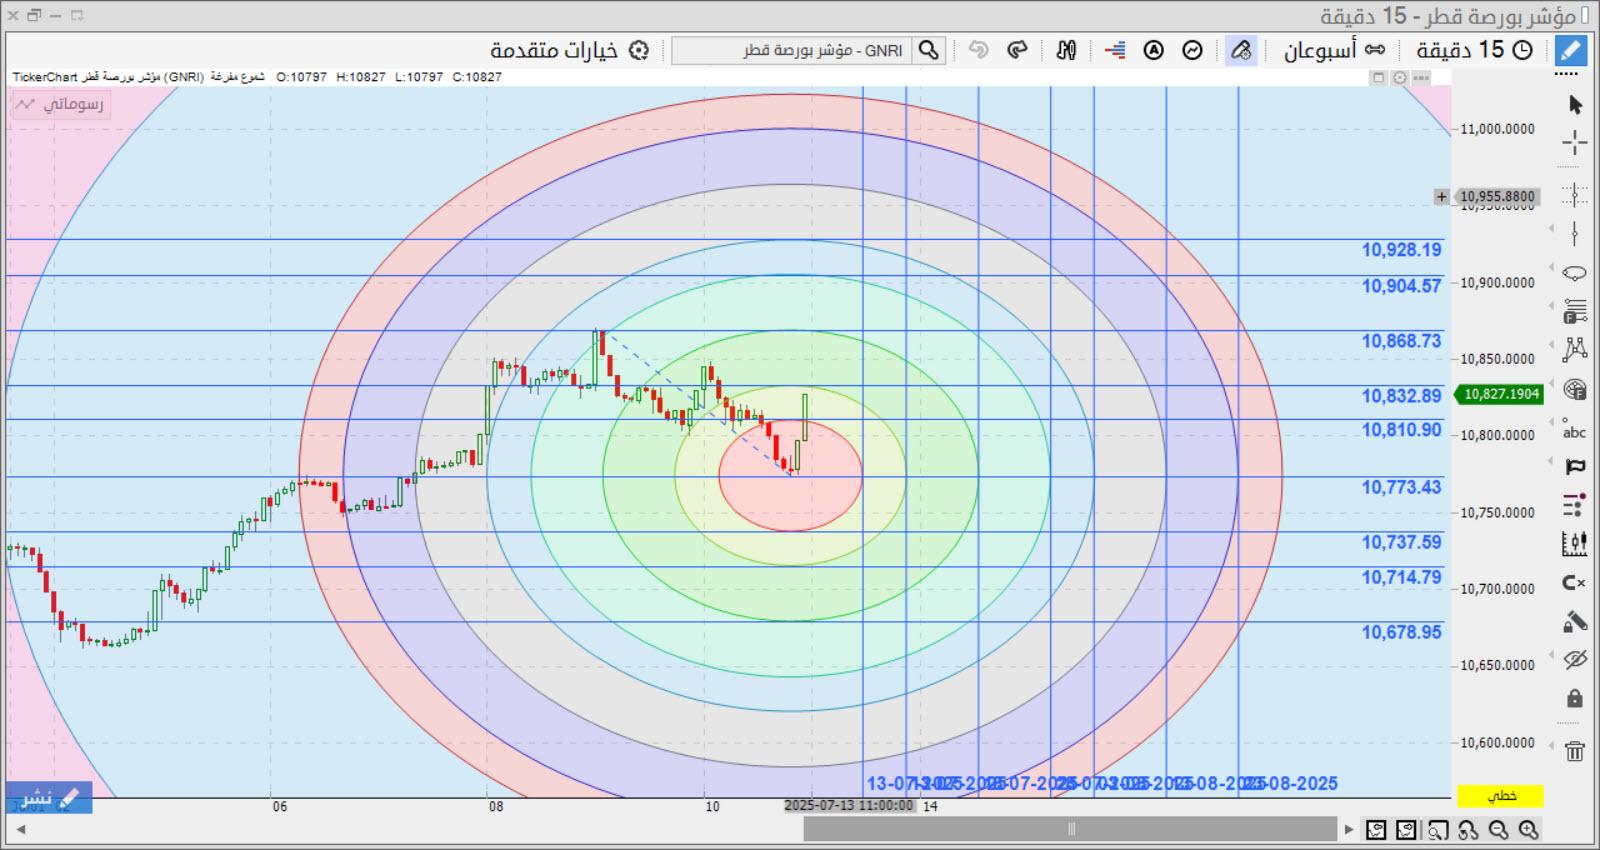
Task: Select the candlestick measure ruler tool
Action: pos(1575,544)
